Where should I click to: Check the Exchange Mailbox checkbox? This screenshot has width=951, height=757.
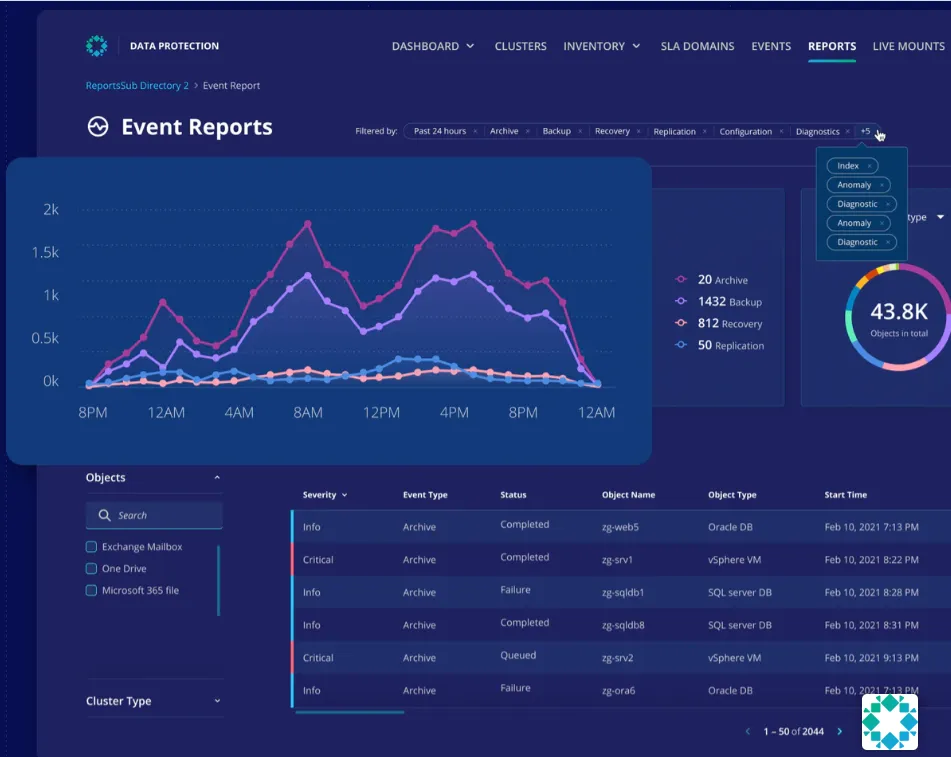pos(91,547)
